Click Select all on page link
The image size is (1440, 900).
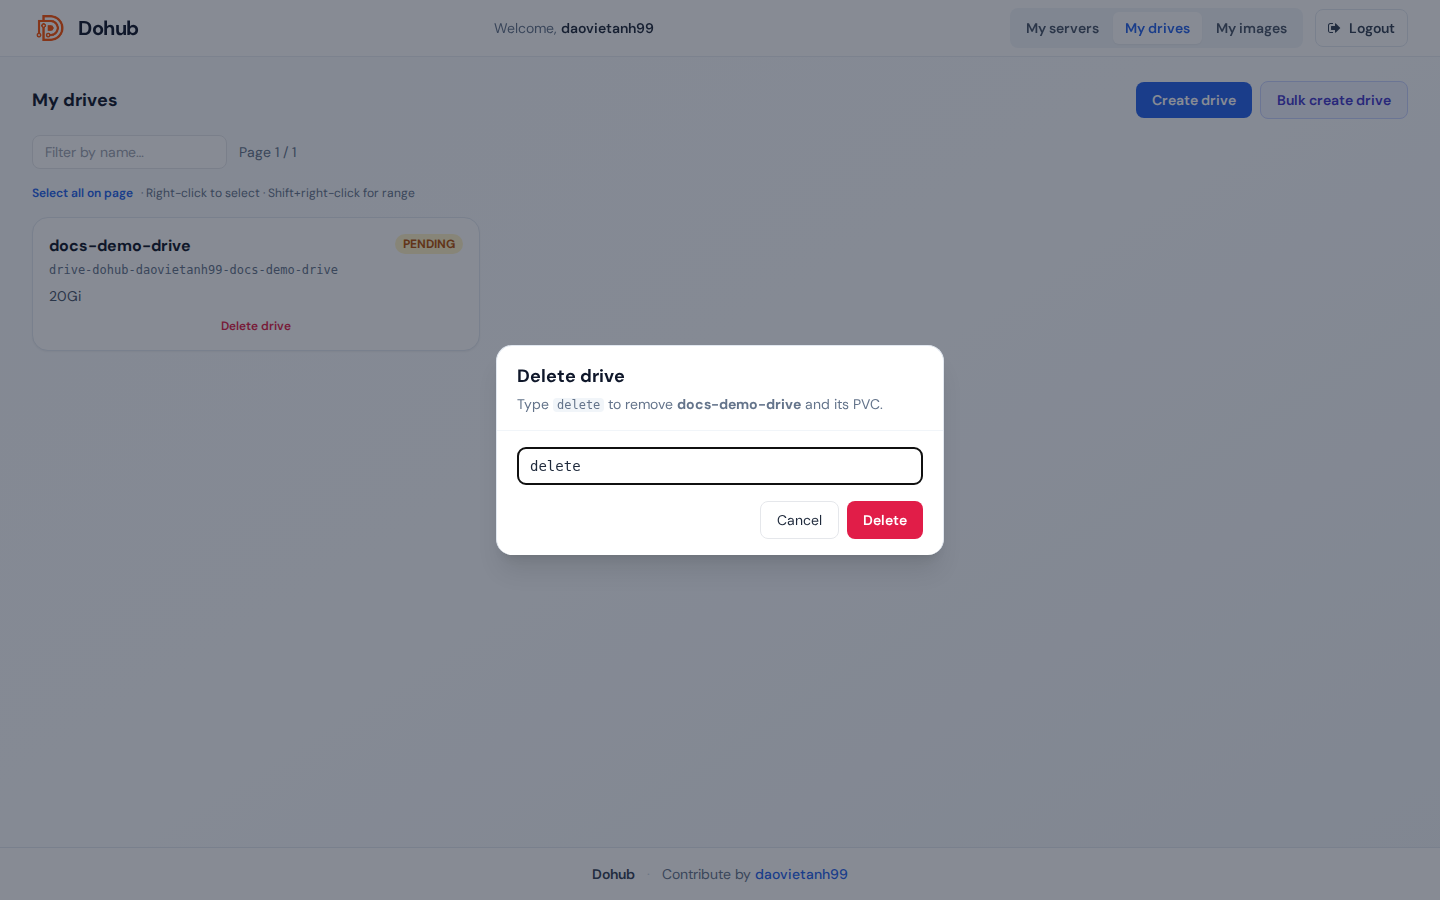tap(82, 193)
